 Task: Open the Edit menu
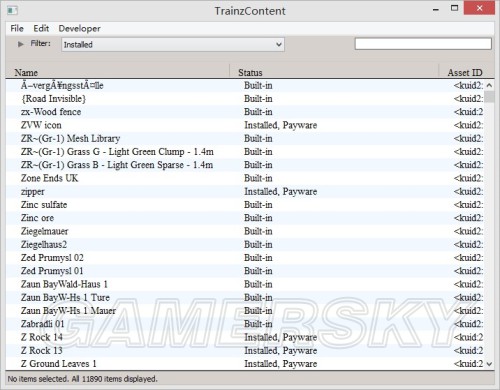click(x=41, y=29)
